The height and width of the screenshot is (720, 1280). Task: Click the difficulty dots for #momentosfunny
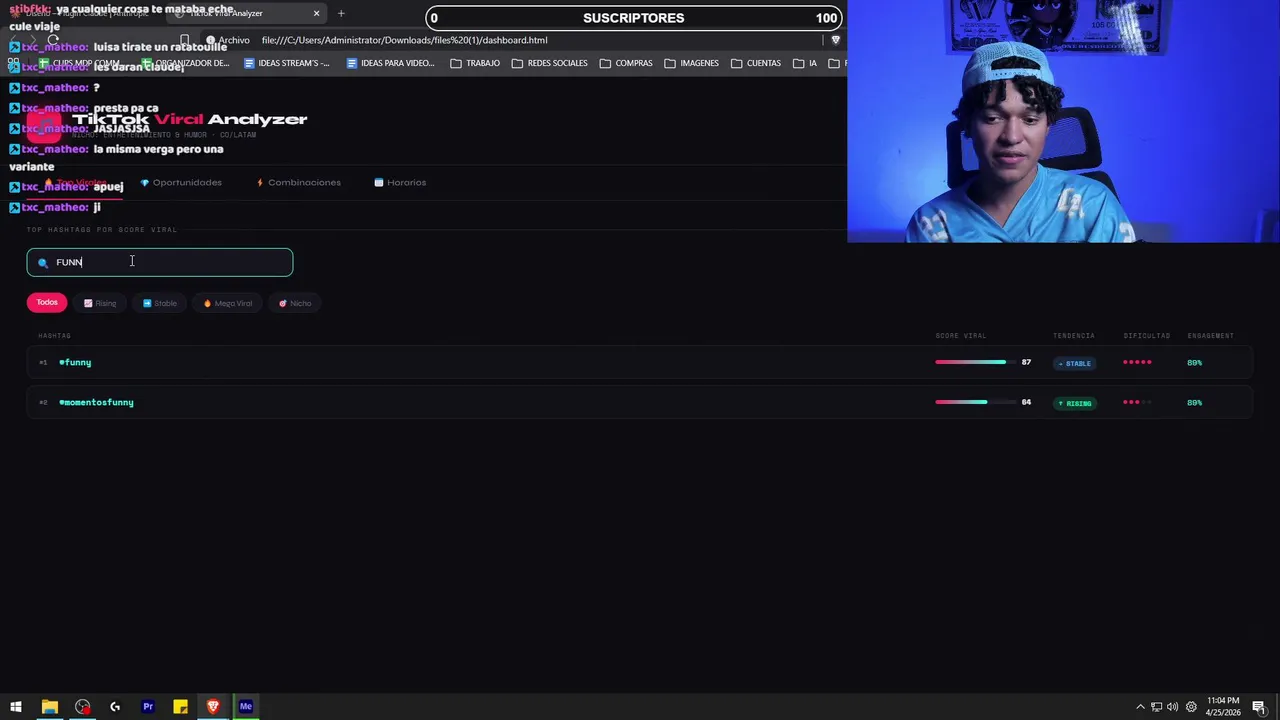coord(1137,402)
